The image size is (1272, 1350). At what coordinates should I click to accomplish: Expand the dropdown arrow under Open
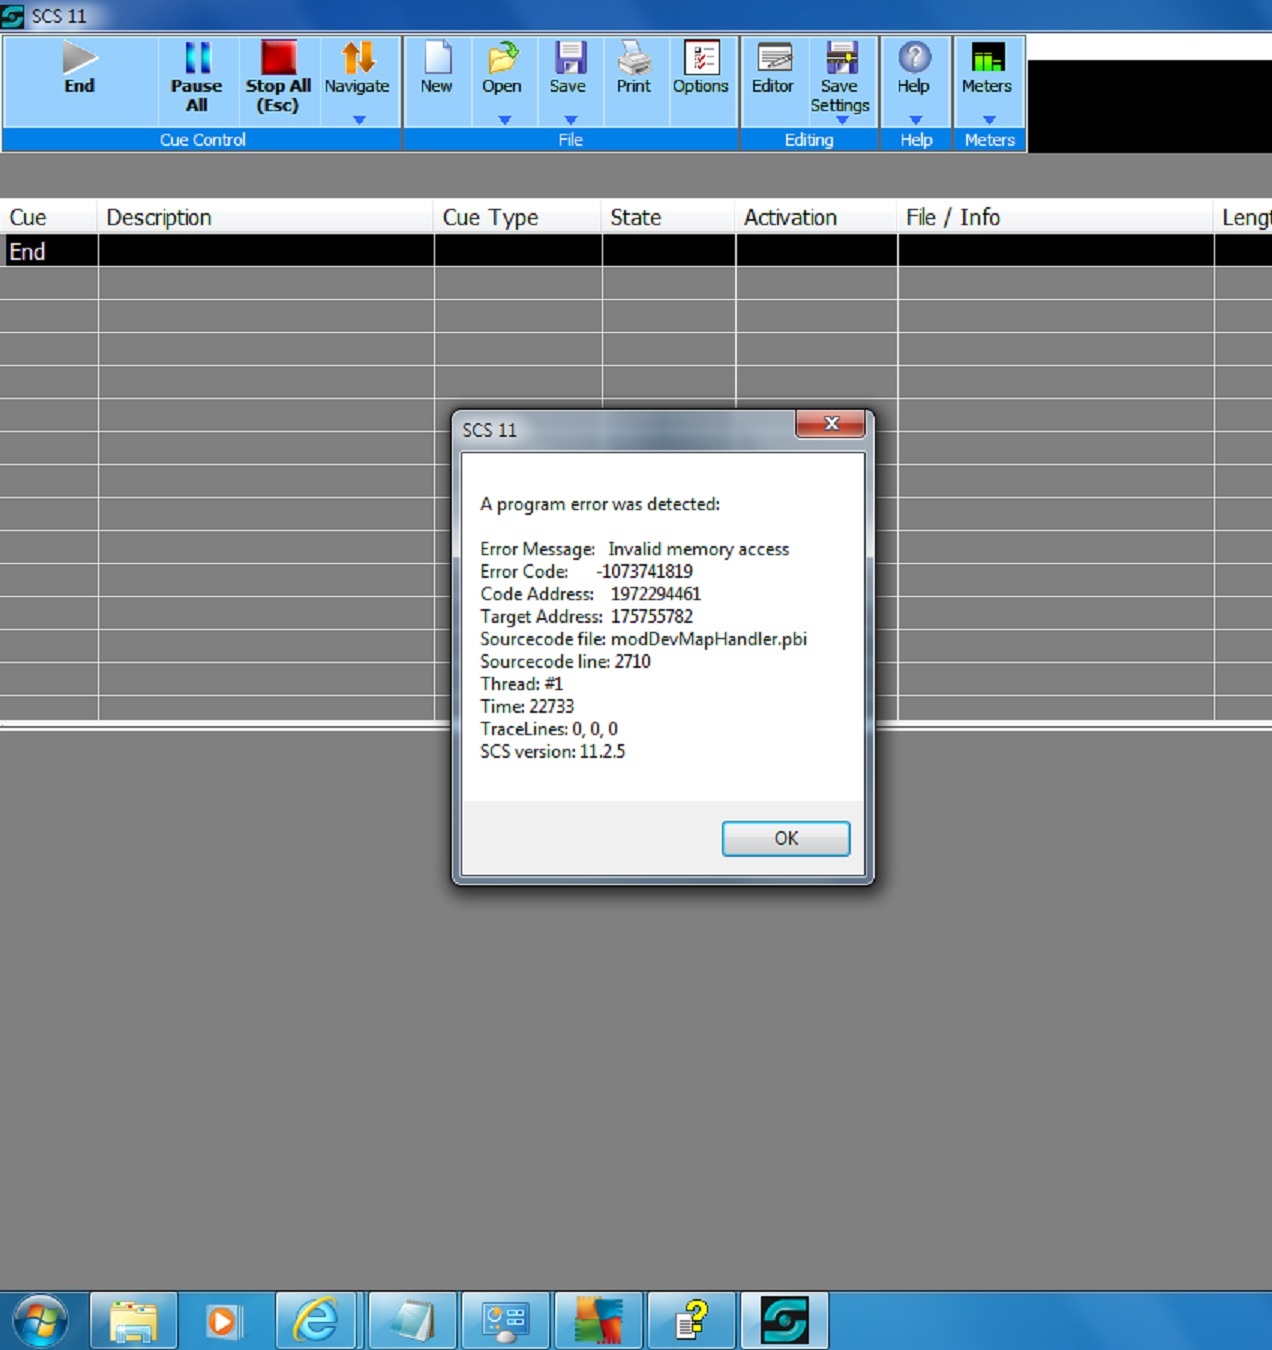[x=504, y=120]
